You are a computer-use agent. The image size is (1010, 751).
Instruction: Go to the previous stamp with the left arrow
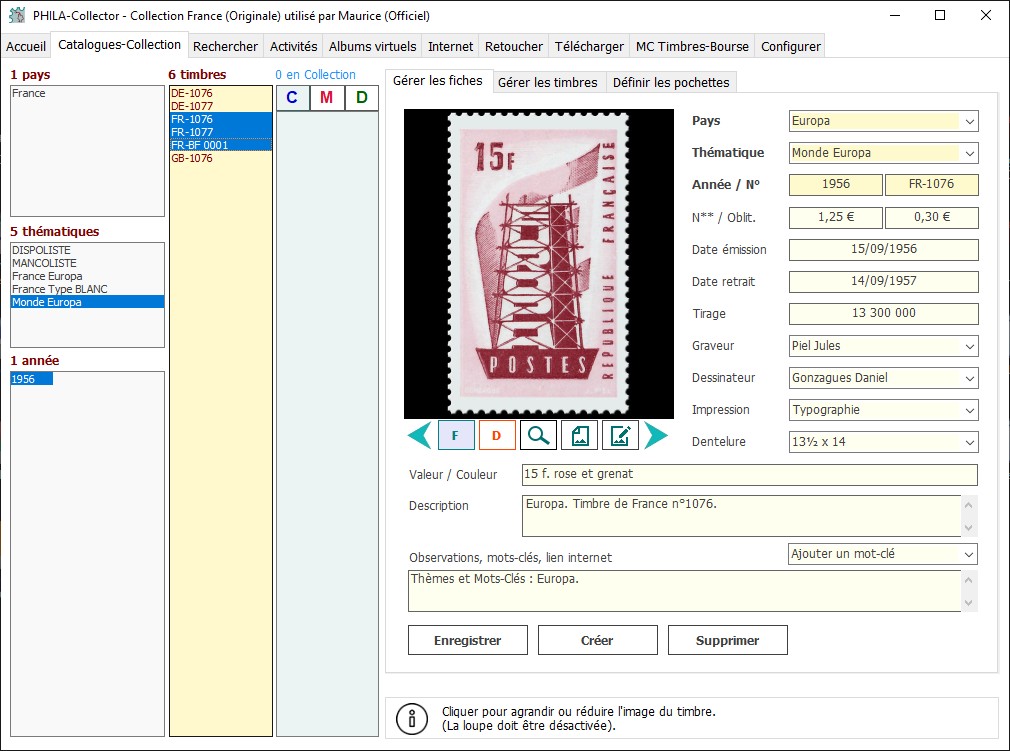[420, 435]
